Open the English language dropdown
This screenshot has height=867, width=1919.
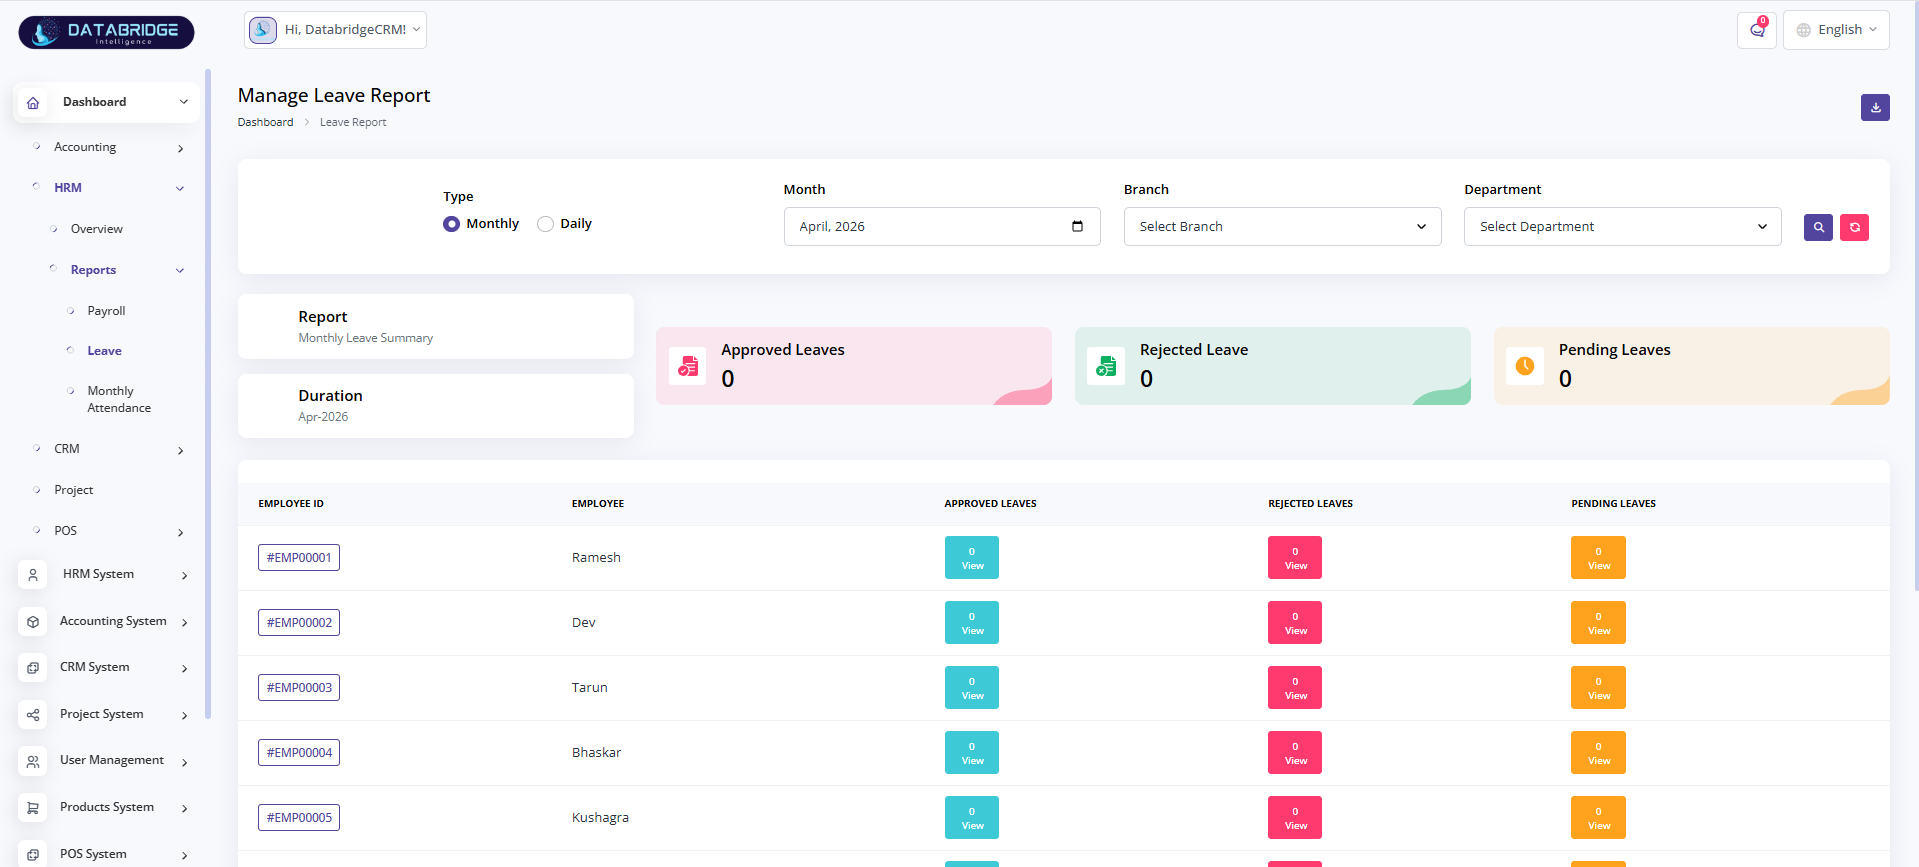(1836, 30)
